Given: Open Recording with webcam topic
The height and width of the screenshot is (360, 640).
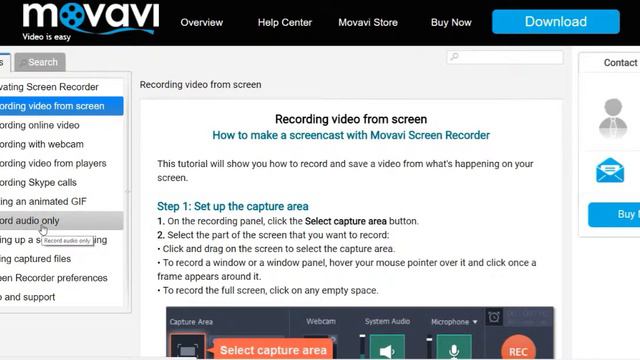Looking at the screenshot, I should click(x=61, y=144).
